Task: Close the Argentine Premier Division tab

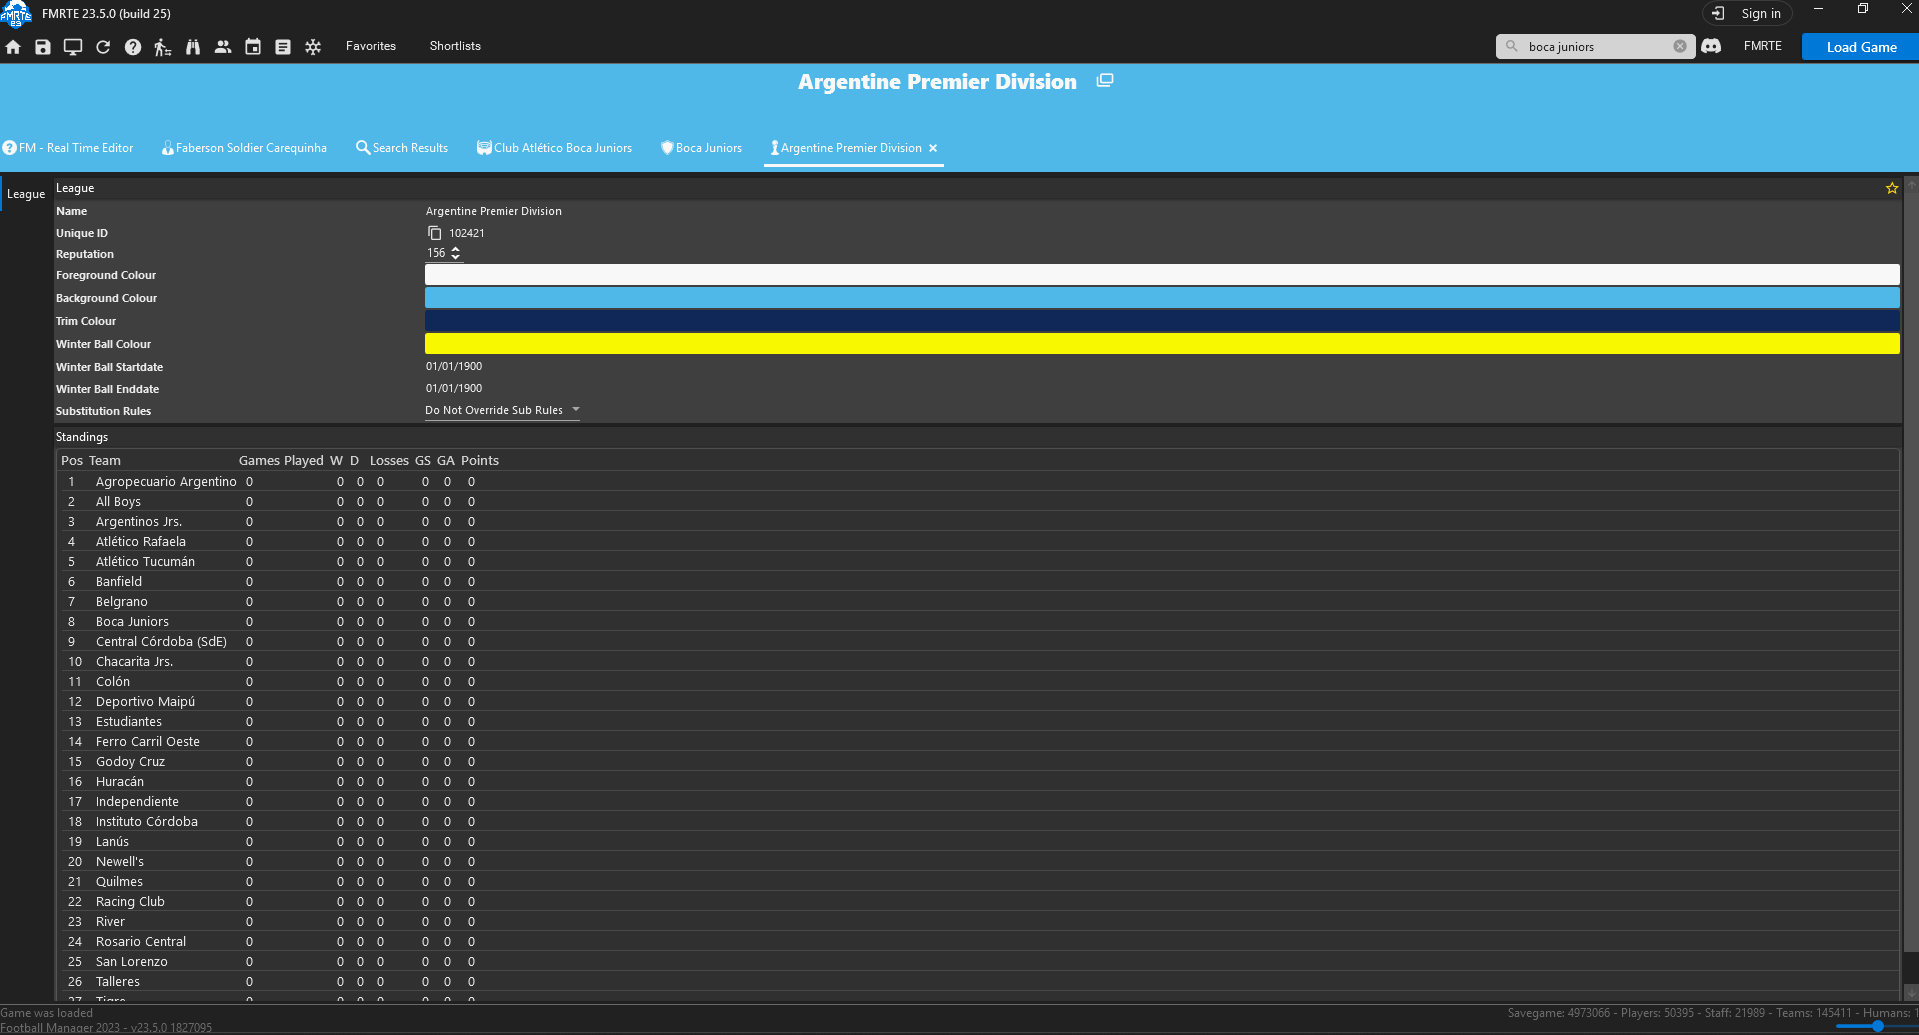Action: (x=933, y=148)
